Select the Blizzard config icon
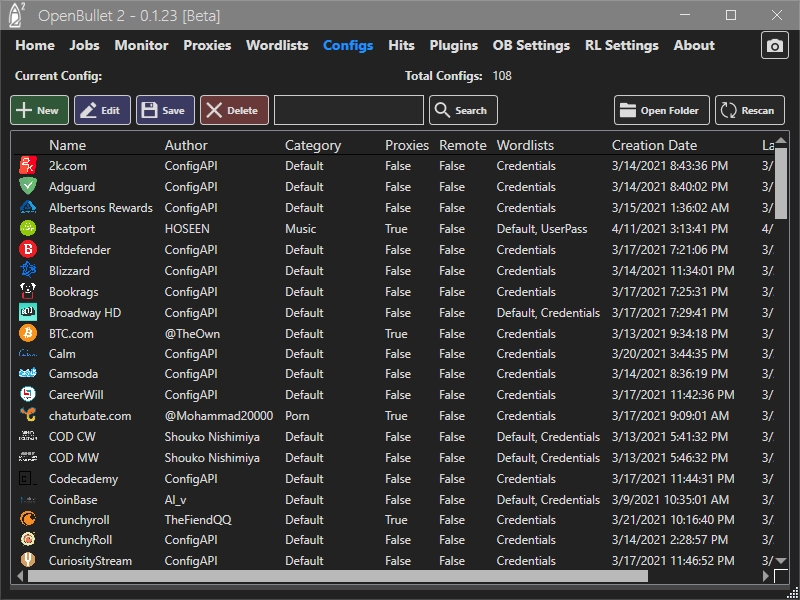The width and height of the screenshot is (800, 600). [x=27, y=270]
